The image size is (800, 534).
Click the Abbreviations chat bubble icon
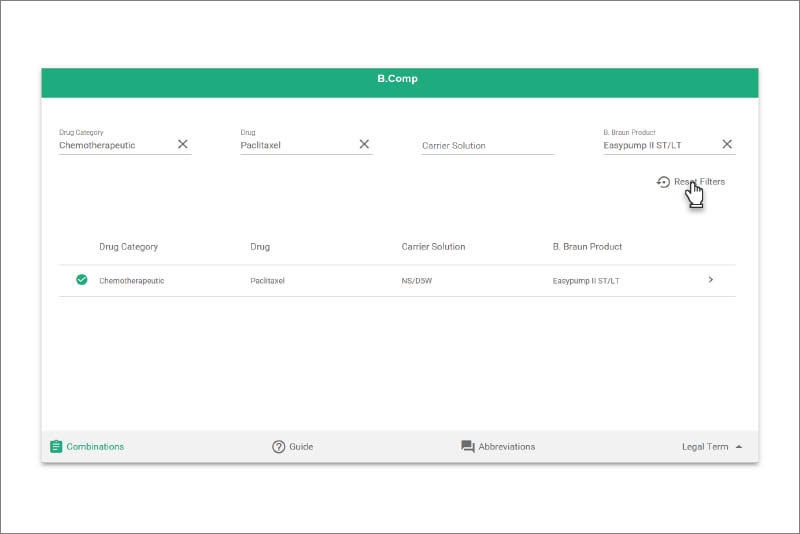pos(468,446)
